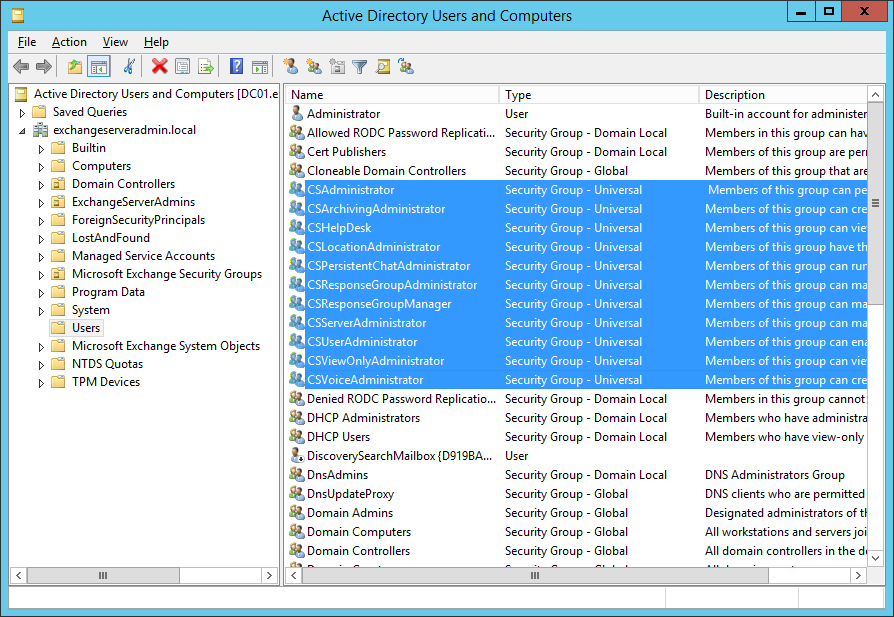Open the View menu
This screenshot has height=617, width=894.
pyautogui.click(x=115, y=42)
